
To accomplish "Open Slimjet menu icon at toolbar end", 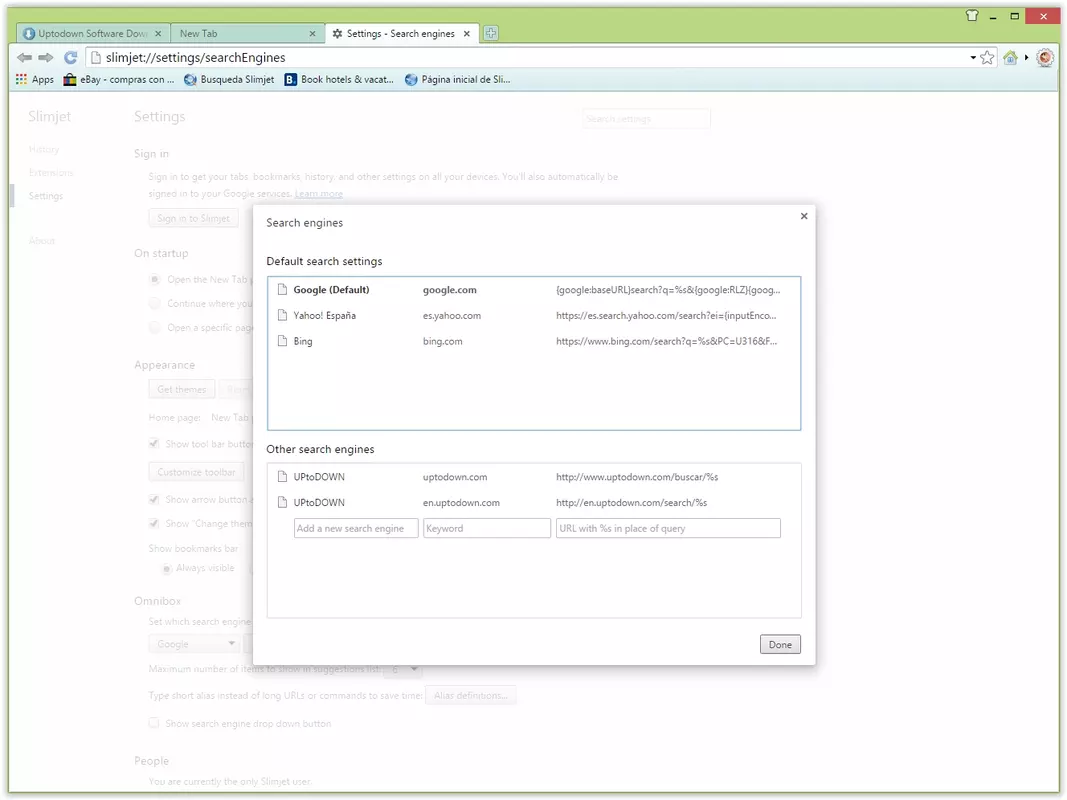I will pos(1045,58).
